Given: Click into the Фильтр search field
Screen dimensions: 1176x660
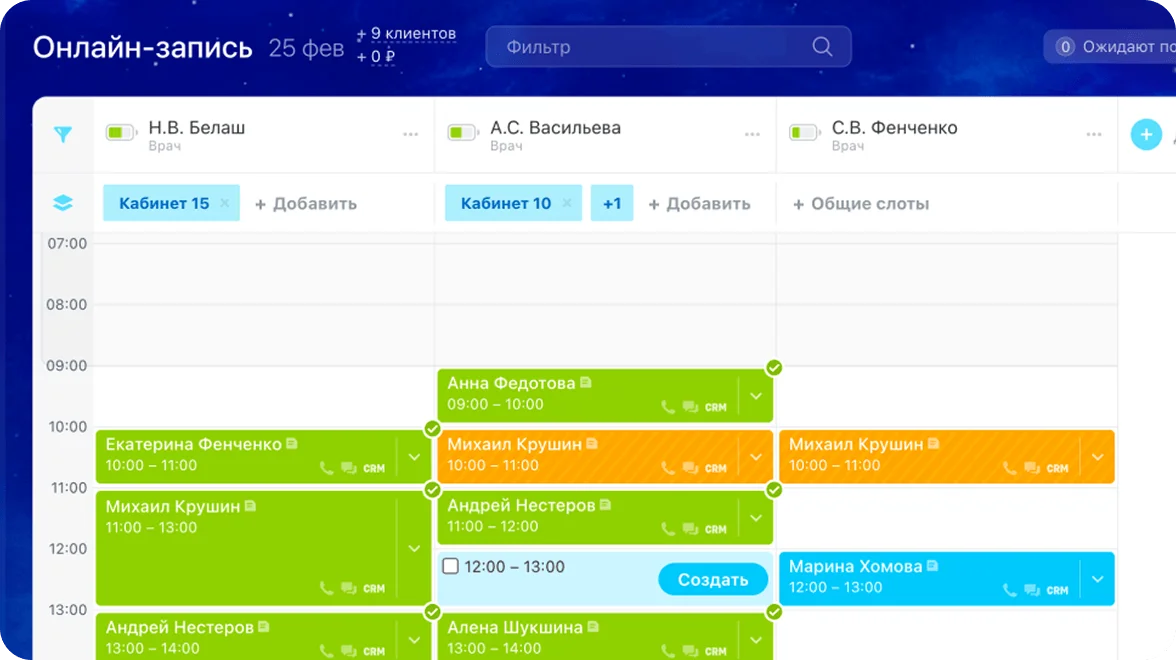Looking at the screenshot, I should (668, 46).
